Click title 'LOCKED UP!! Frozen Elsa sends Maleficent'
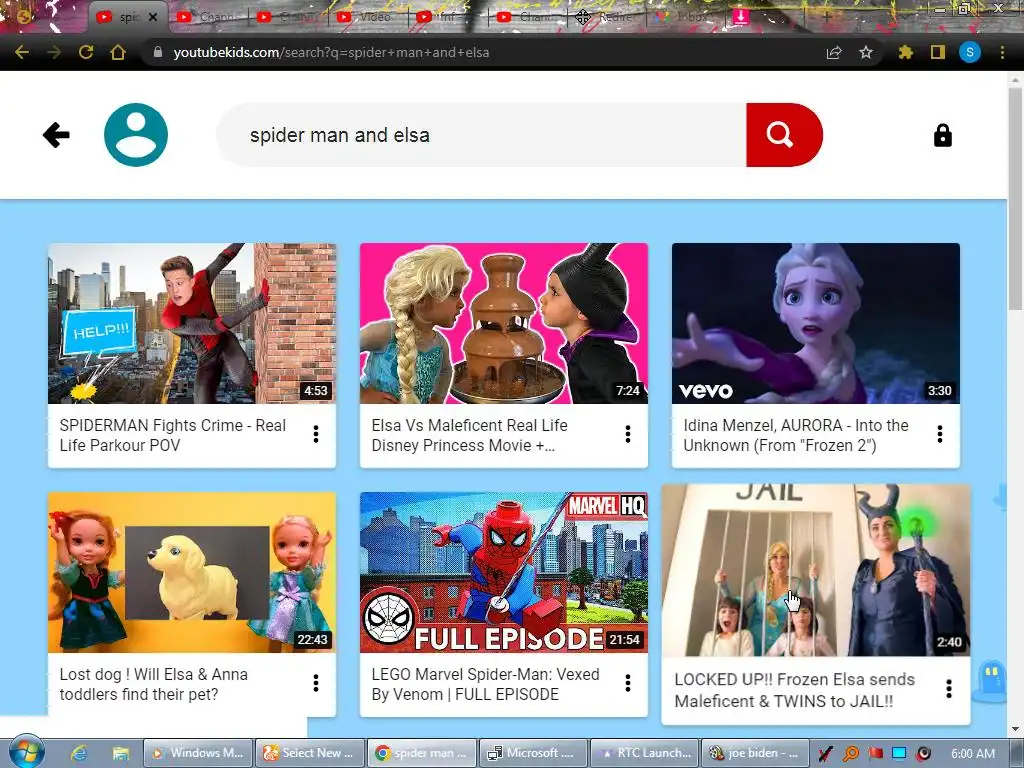The image size is (1024, 768). [x=794, y=690]
